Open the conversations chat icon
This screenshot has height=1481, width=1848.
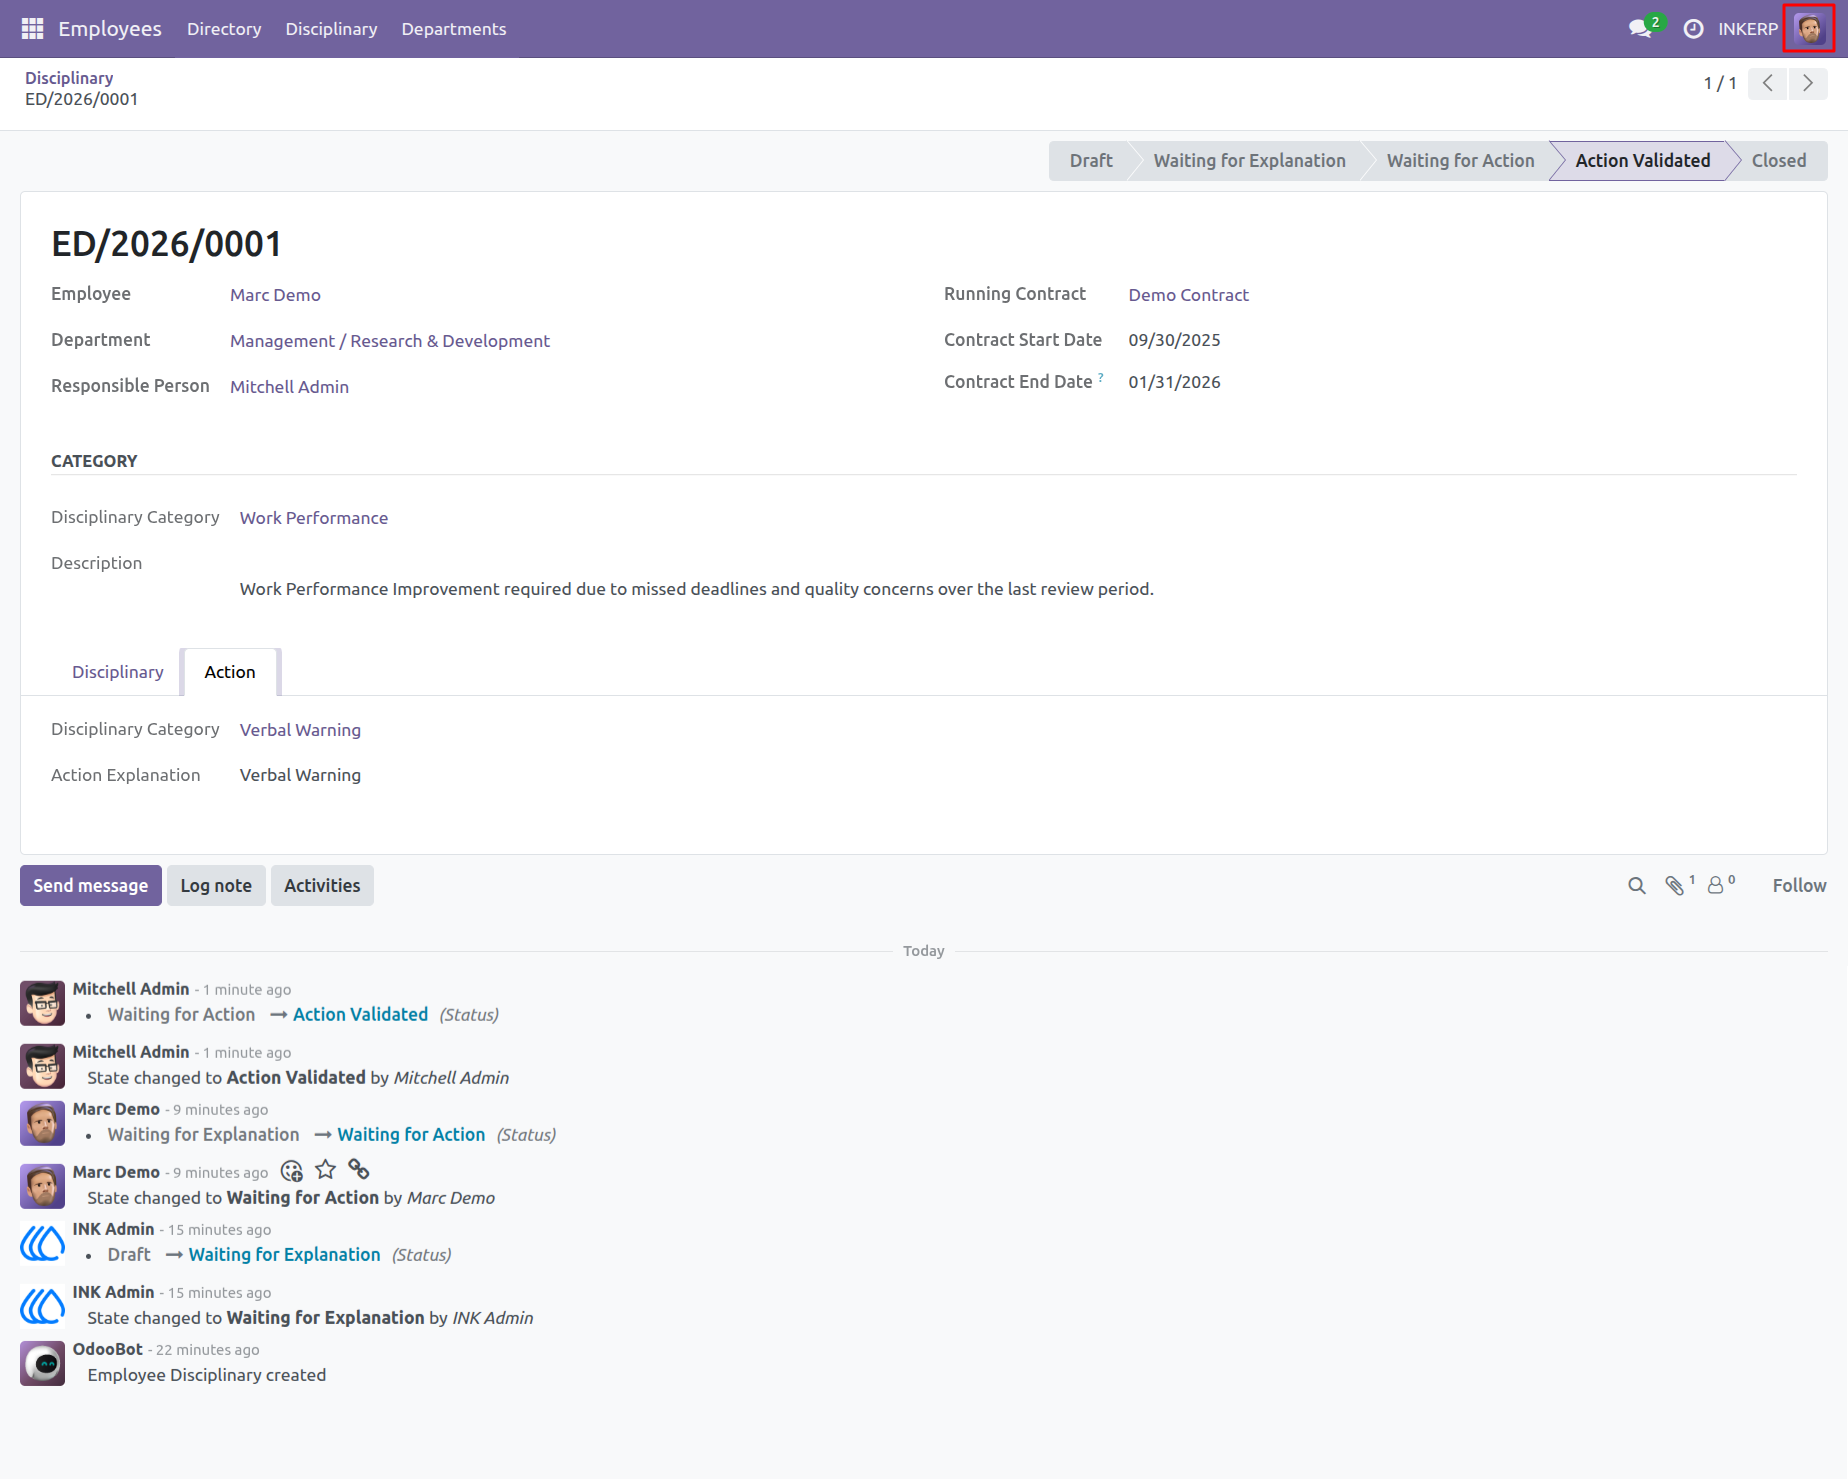[x=1640, y=29]
